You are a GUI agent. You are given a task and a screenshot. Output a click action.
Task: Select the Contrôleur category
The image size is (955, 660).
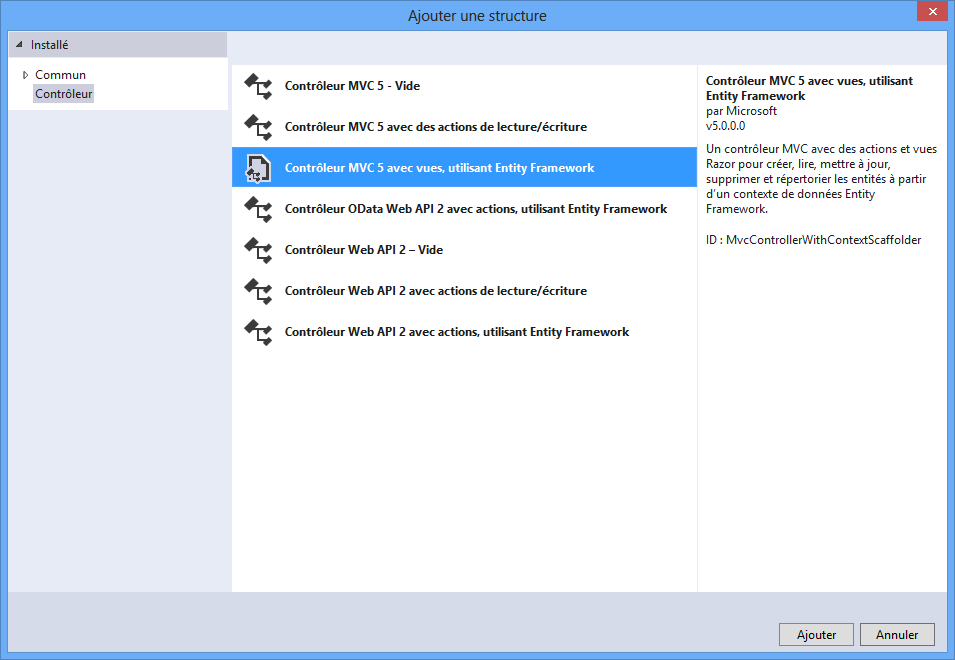tap(63, 94)
